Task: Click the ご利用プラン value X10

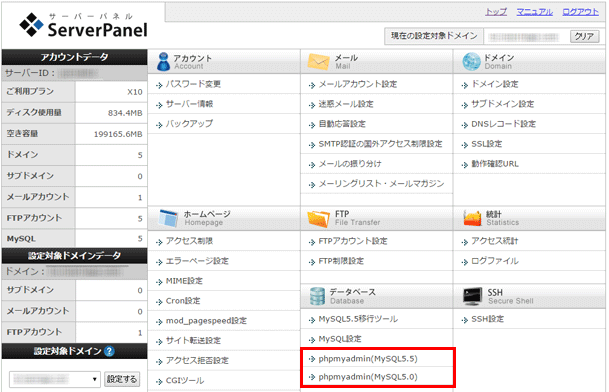Action: tap(135, 92)
